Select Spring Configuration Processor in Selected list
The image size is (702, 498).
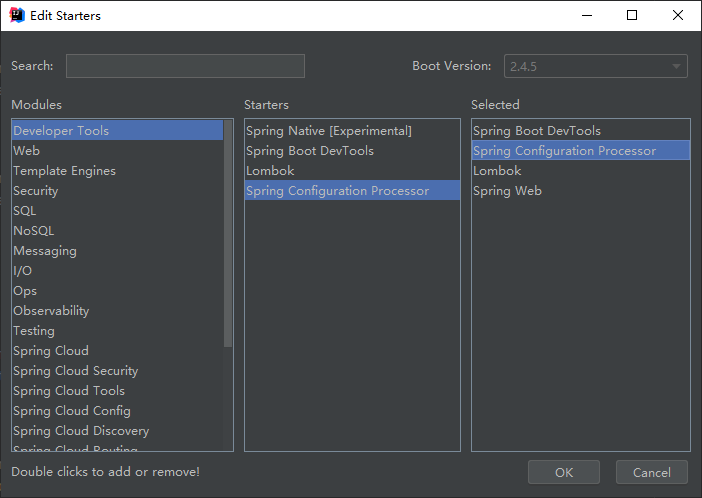click(581, 150)
